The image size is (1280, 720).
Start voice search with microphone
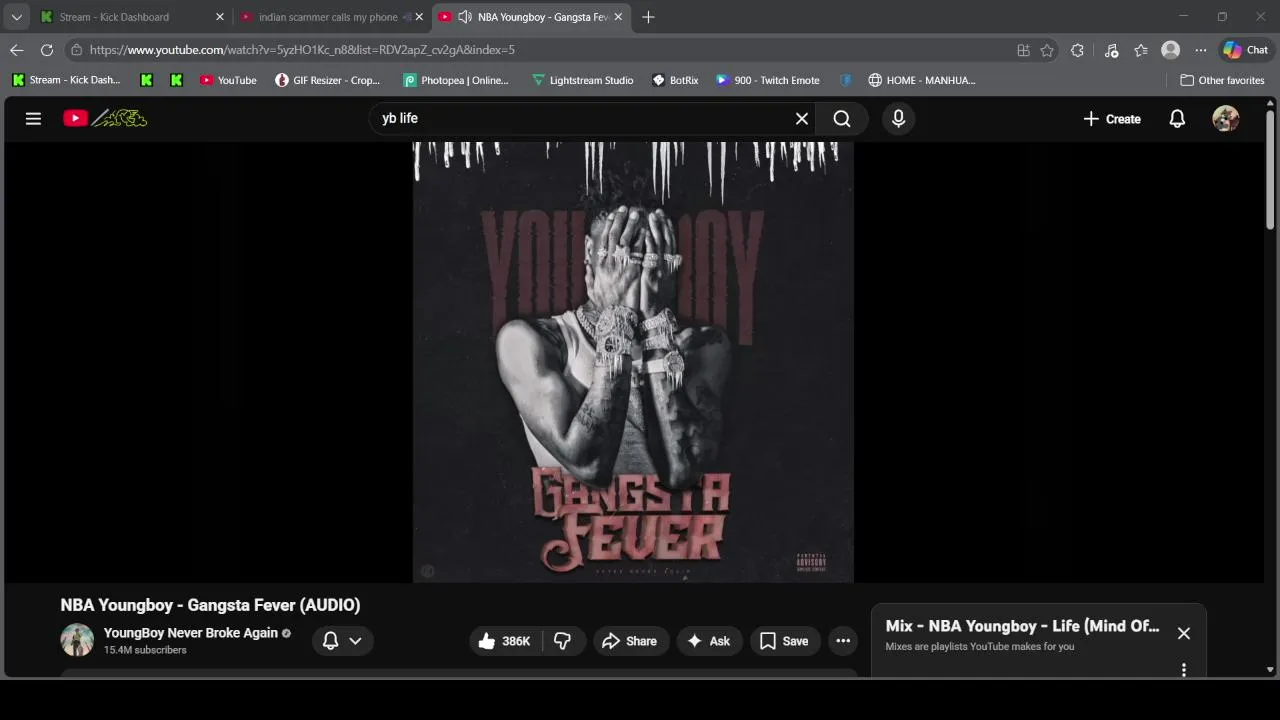coord(898,118)
